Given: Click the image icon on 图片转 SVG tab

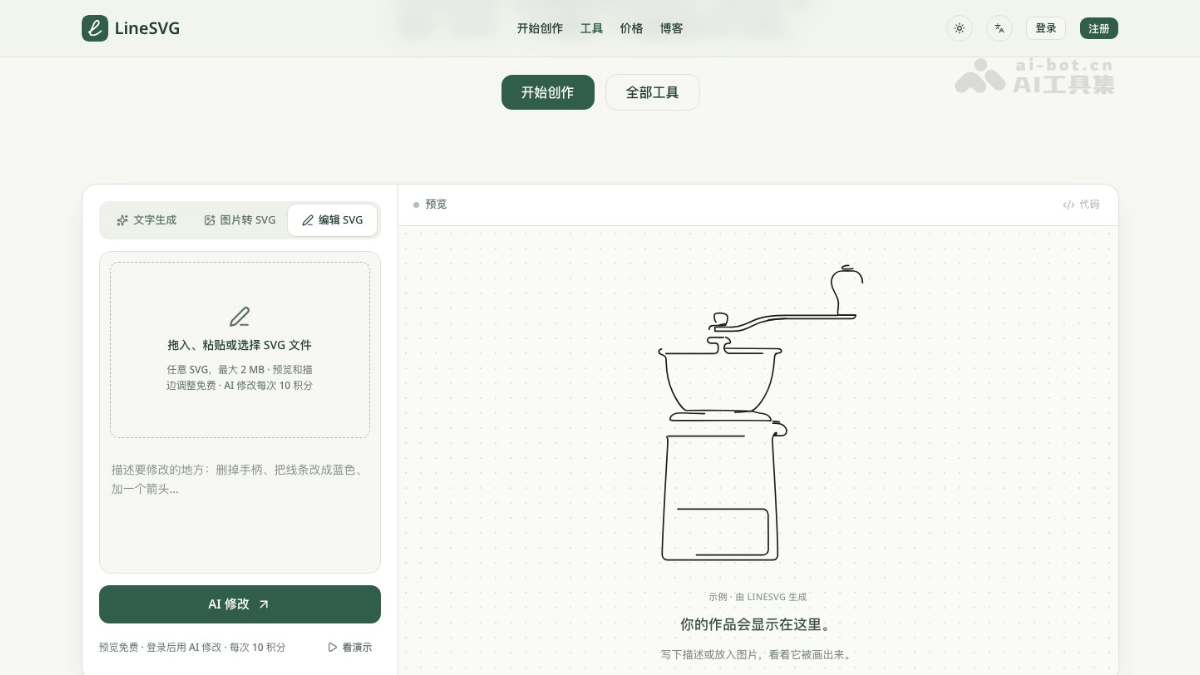Looking at the screenshot, I should (210, 220).
